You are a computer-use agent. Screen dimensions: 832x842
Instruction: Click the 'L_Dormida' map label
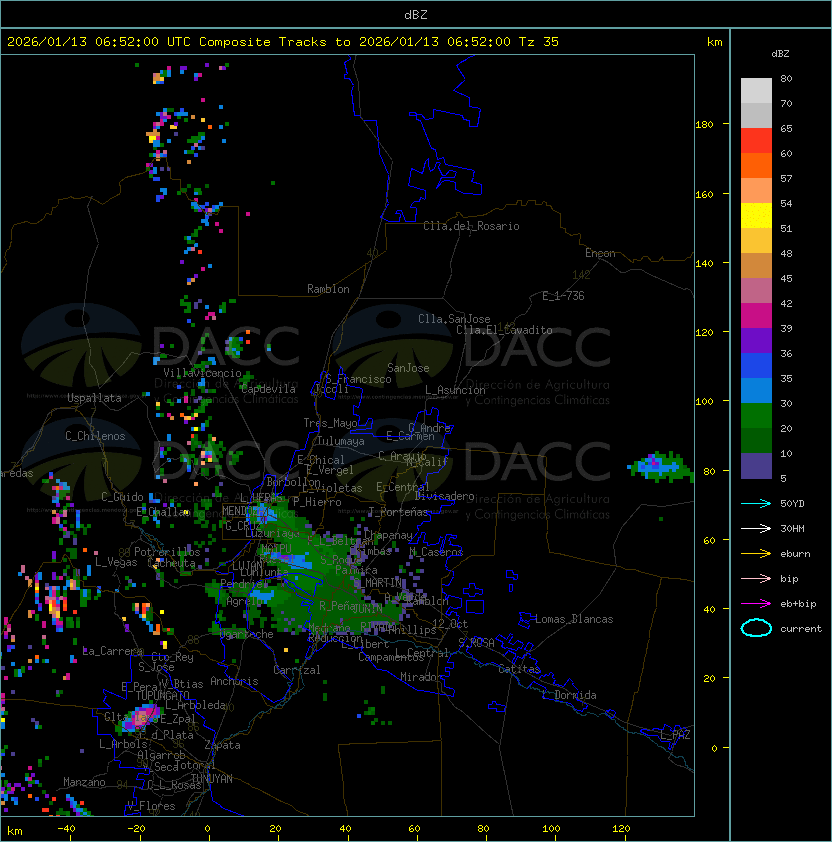coord(569,695)
